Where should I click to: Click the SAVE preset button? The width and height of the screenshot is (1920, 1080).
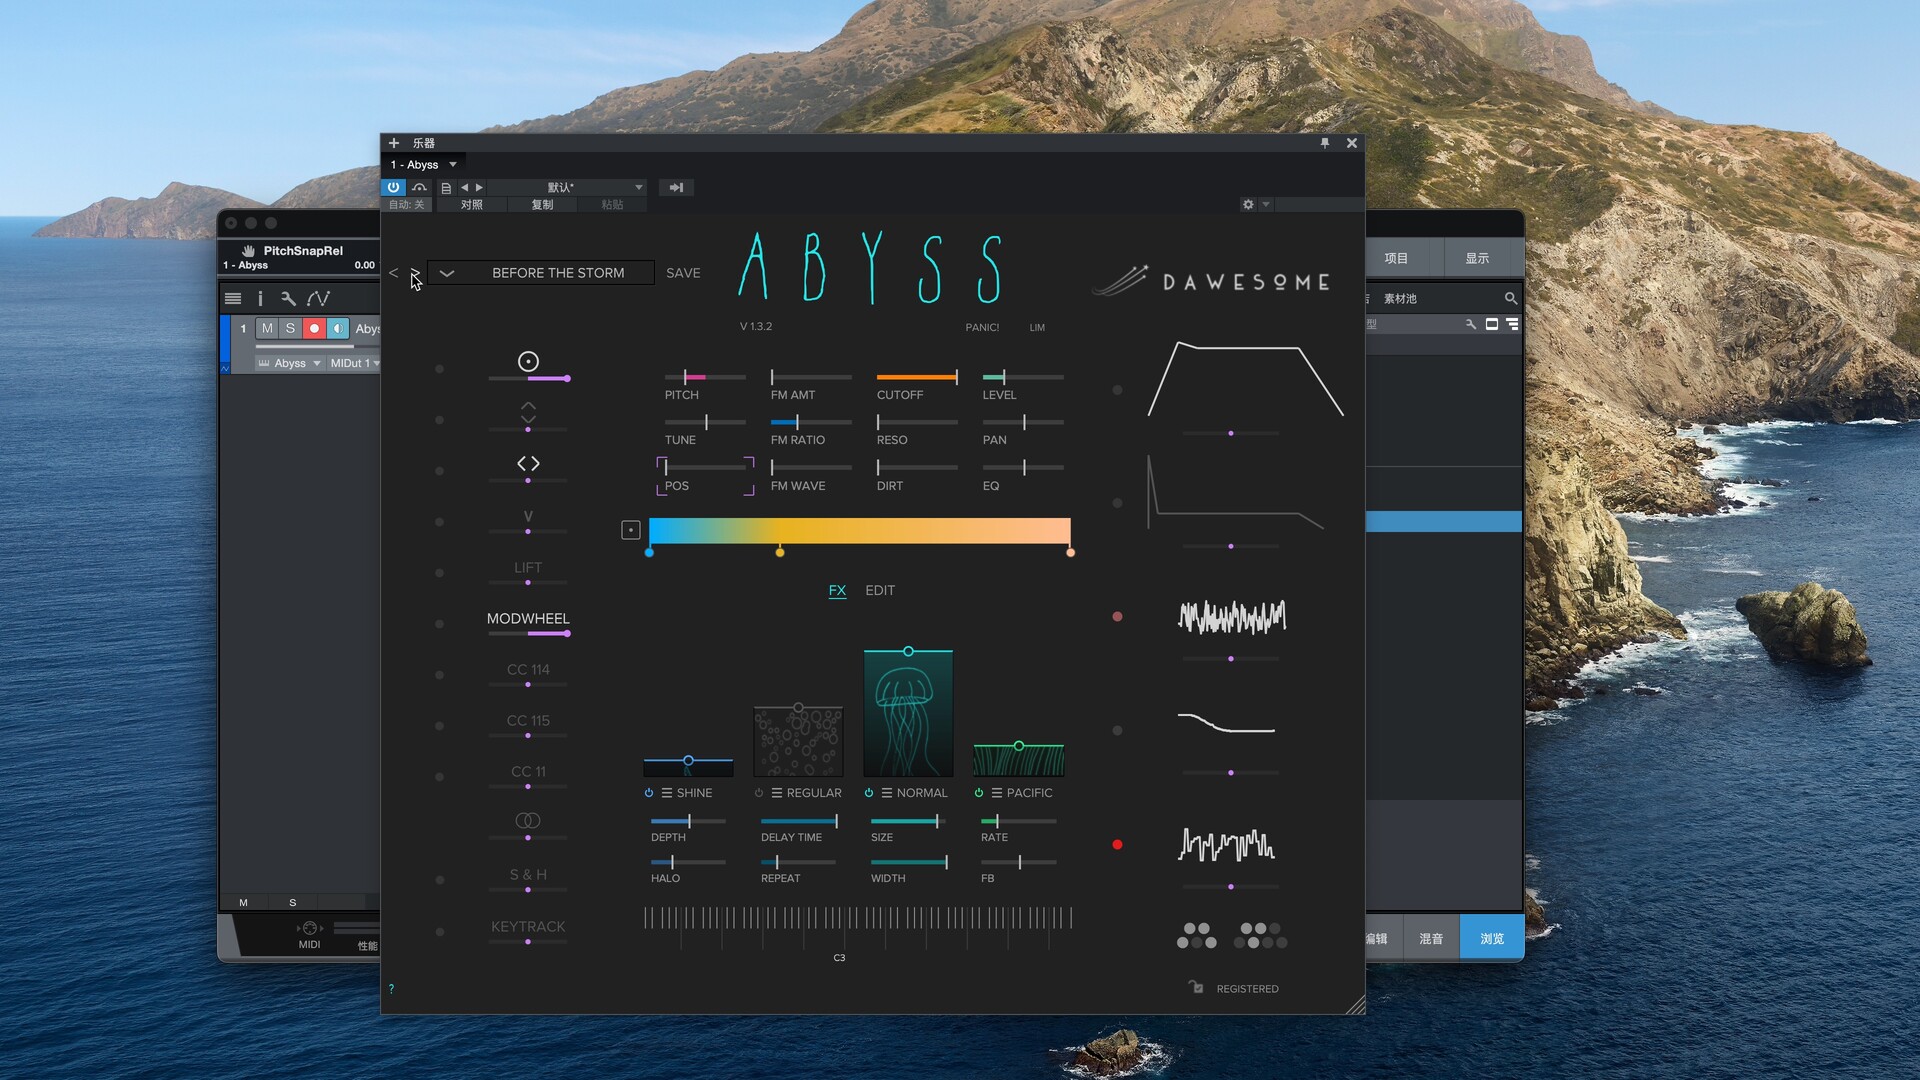(683, 273)
